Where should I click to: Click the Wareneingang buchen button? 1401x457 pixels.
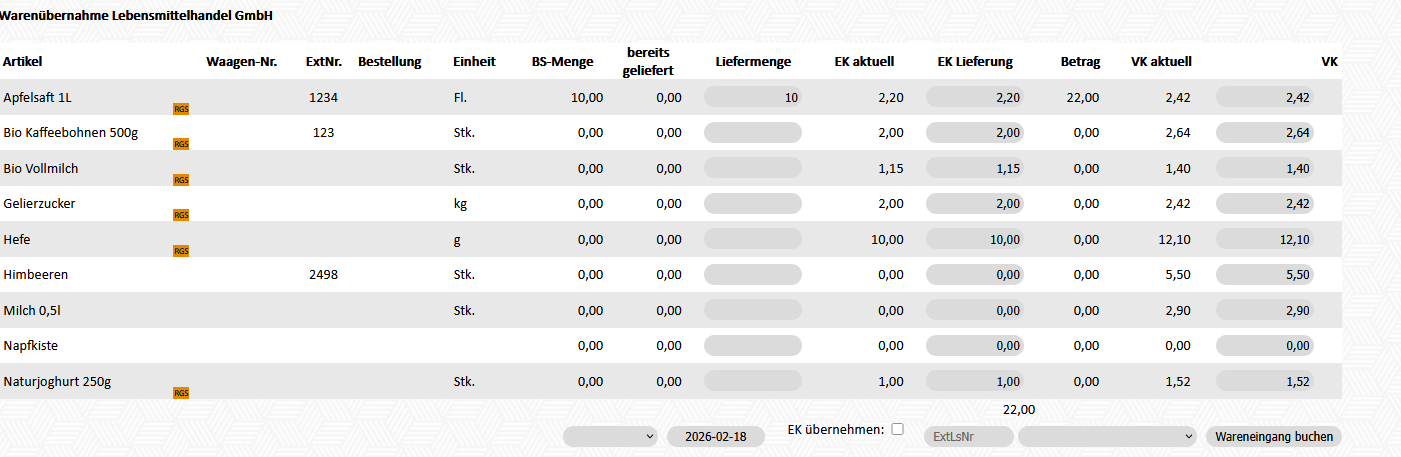pyautogui.click(x=1274, y=437)
